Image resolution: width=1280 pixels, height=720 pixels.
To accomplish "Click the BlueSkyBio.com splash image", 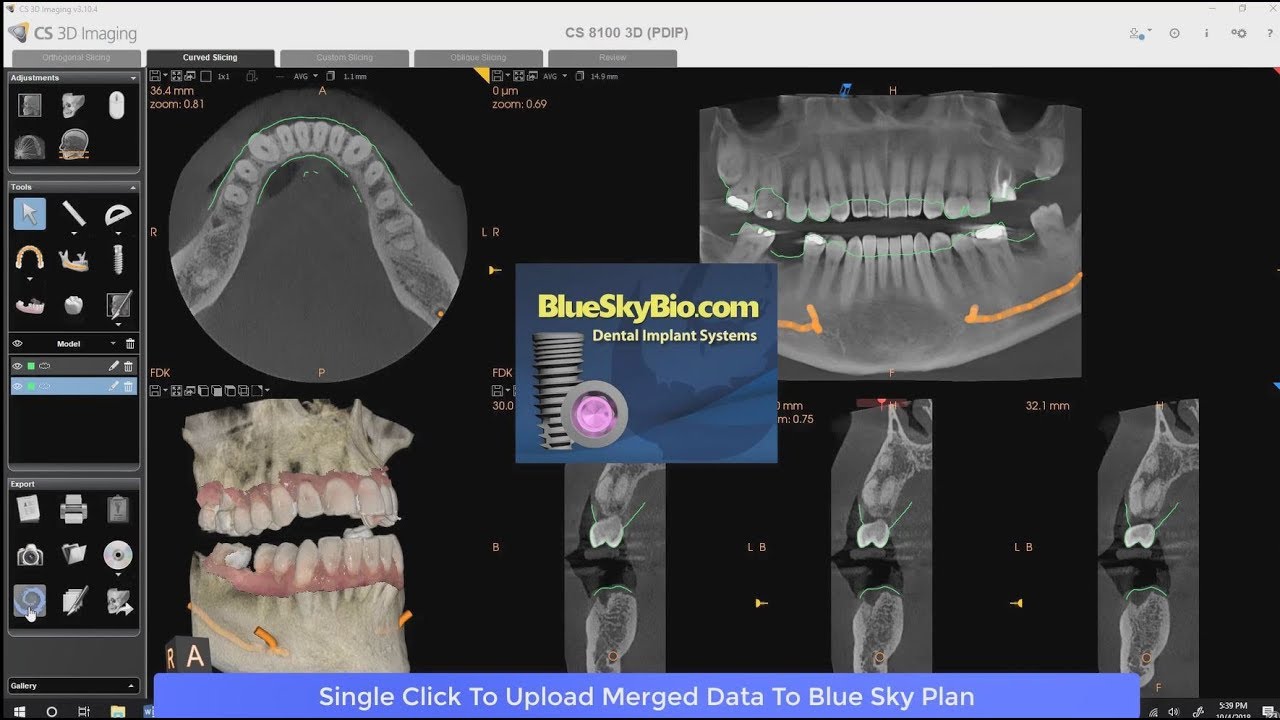I will click(646, 363).
